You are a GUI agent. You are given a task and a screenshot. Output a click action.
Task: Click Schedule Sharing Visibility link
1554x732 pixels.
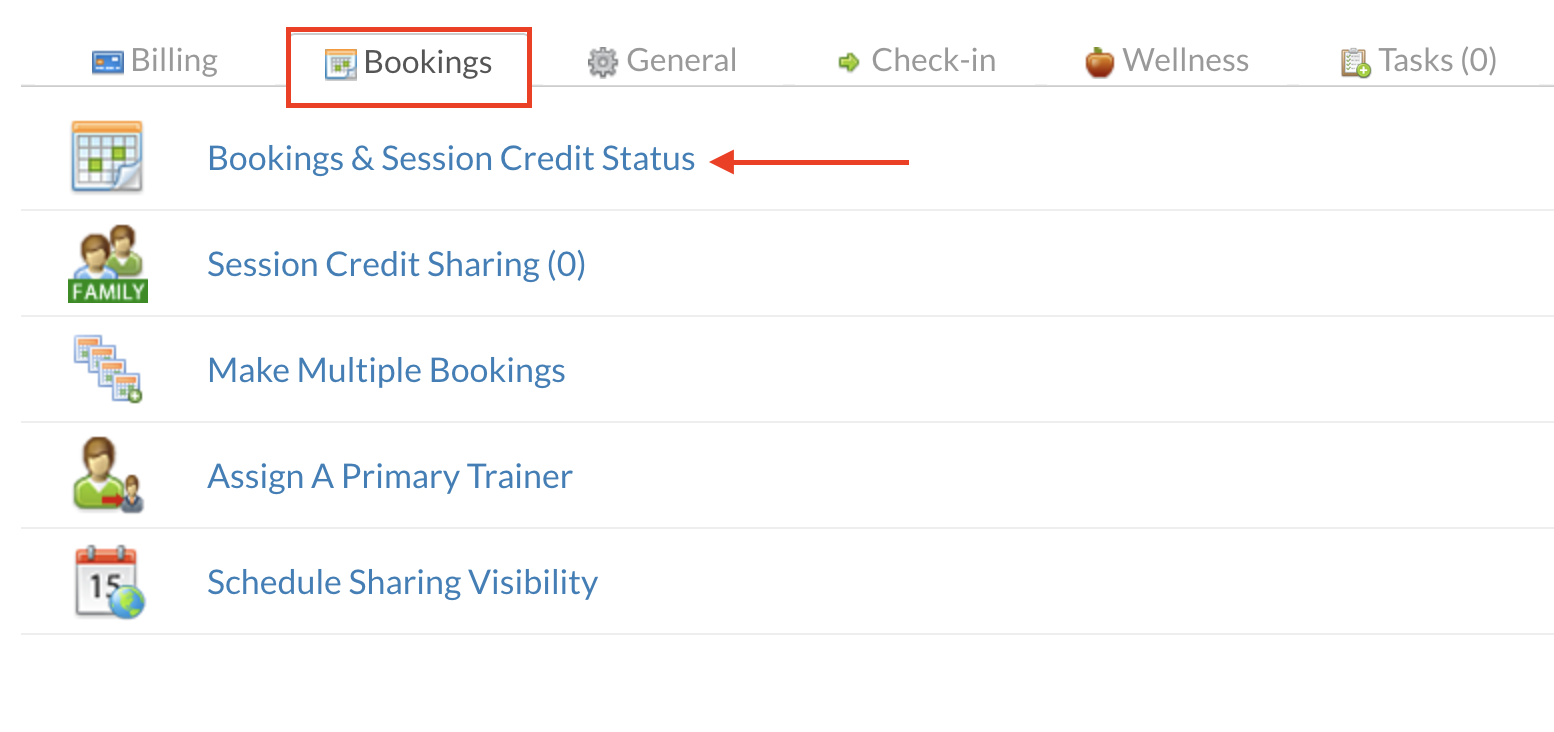402,583
